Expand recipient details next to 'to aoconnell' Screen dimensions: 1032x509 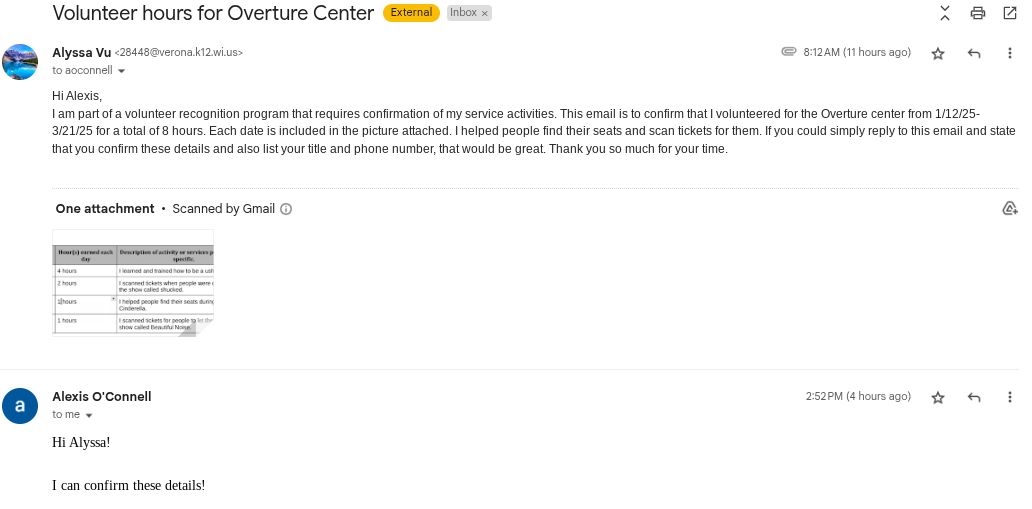click(122, 71)
